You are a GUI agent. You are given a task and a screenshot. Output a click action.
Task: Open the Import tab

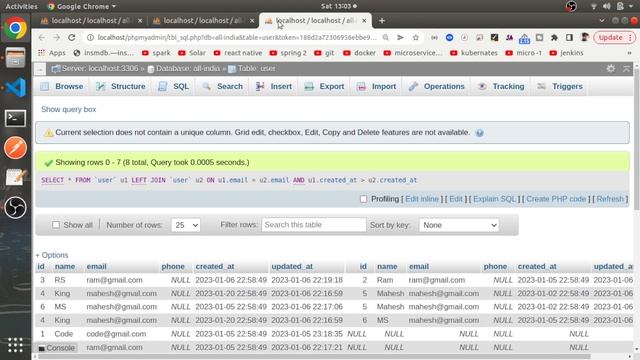point(377,87)
